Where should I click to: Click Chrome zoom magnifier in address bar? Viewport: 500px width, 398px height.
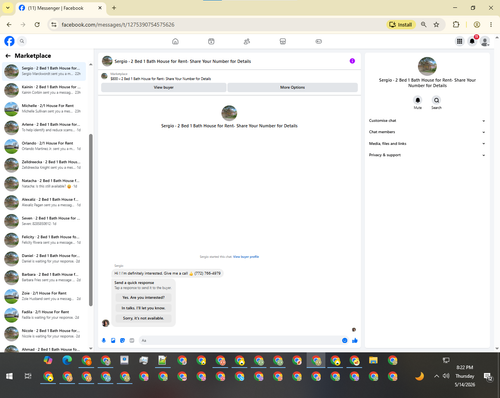pyautogui.click(x=424, y=25)
